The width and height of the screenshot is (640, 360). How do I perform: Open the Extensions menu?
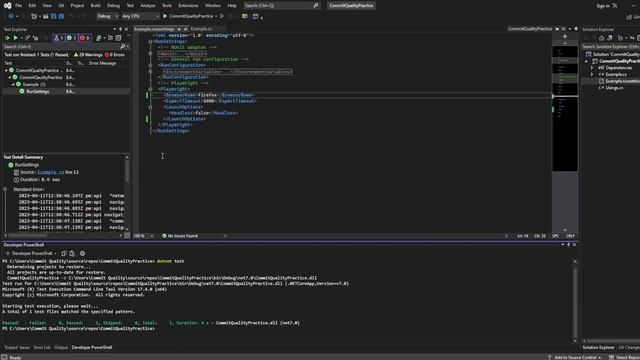188,6
